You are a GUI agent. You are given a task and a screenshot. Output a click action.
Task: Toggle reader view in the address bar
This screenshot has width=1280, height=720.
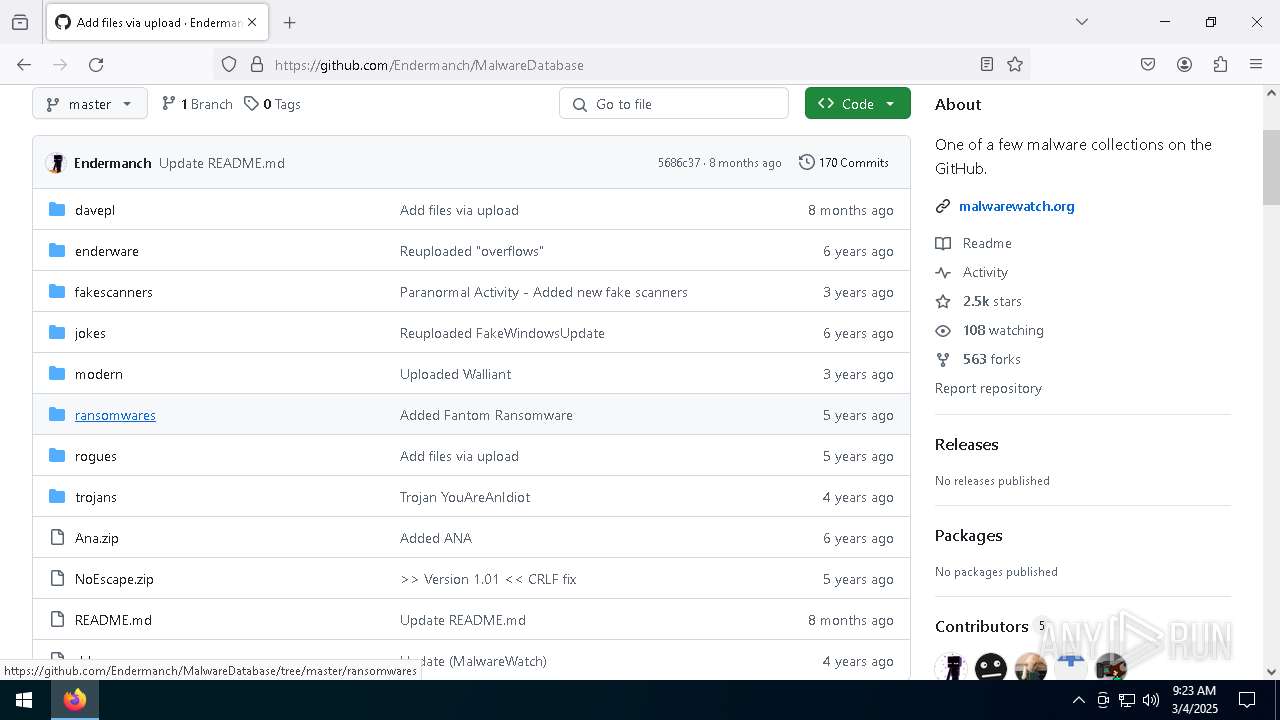click(x=986, y=65)
